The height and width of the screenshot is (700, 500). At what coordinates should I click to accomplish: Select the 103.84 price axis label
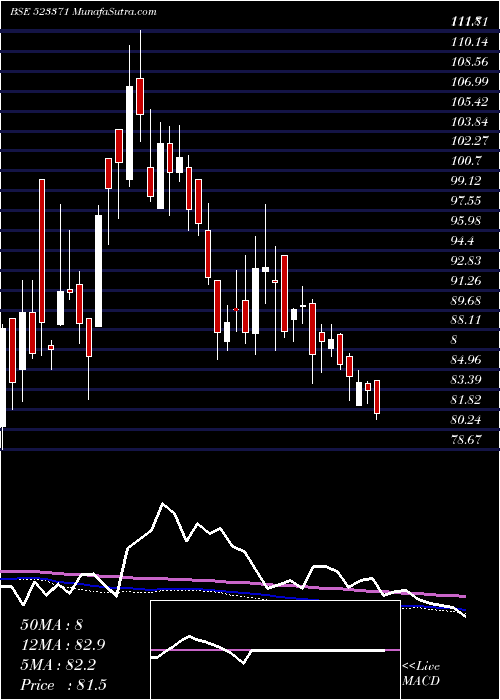click(470, 121)
